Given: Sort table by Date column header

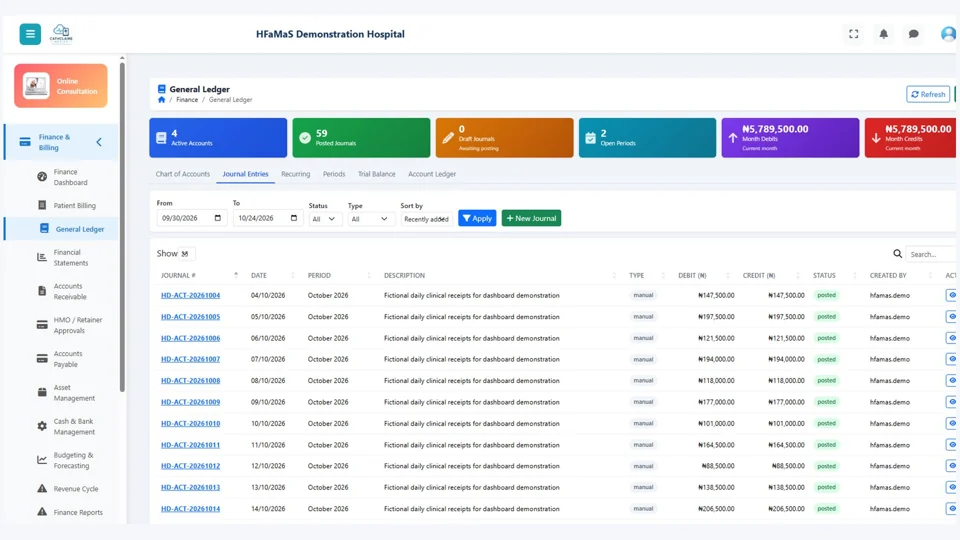Looking at the screenshot, I should 272,276.
